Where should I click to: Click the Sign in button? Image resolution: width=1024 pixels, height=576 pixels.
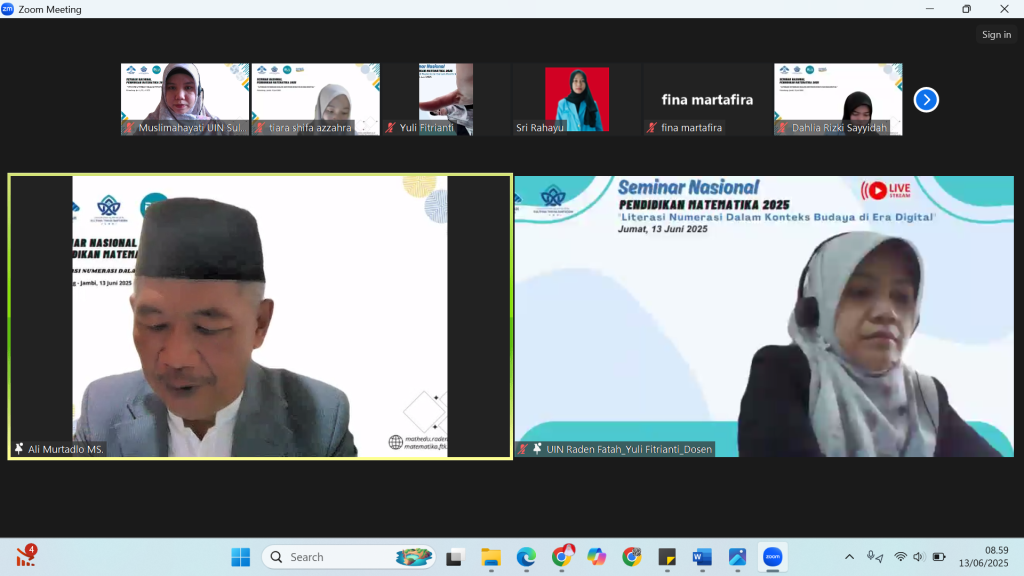[x=996, y=35]
